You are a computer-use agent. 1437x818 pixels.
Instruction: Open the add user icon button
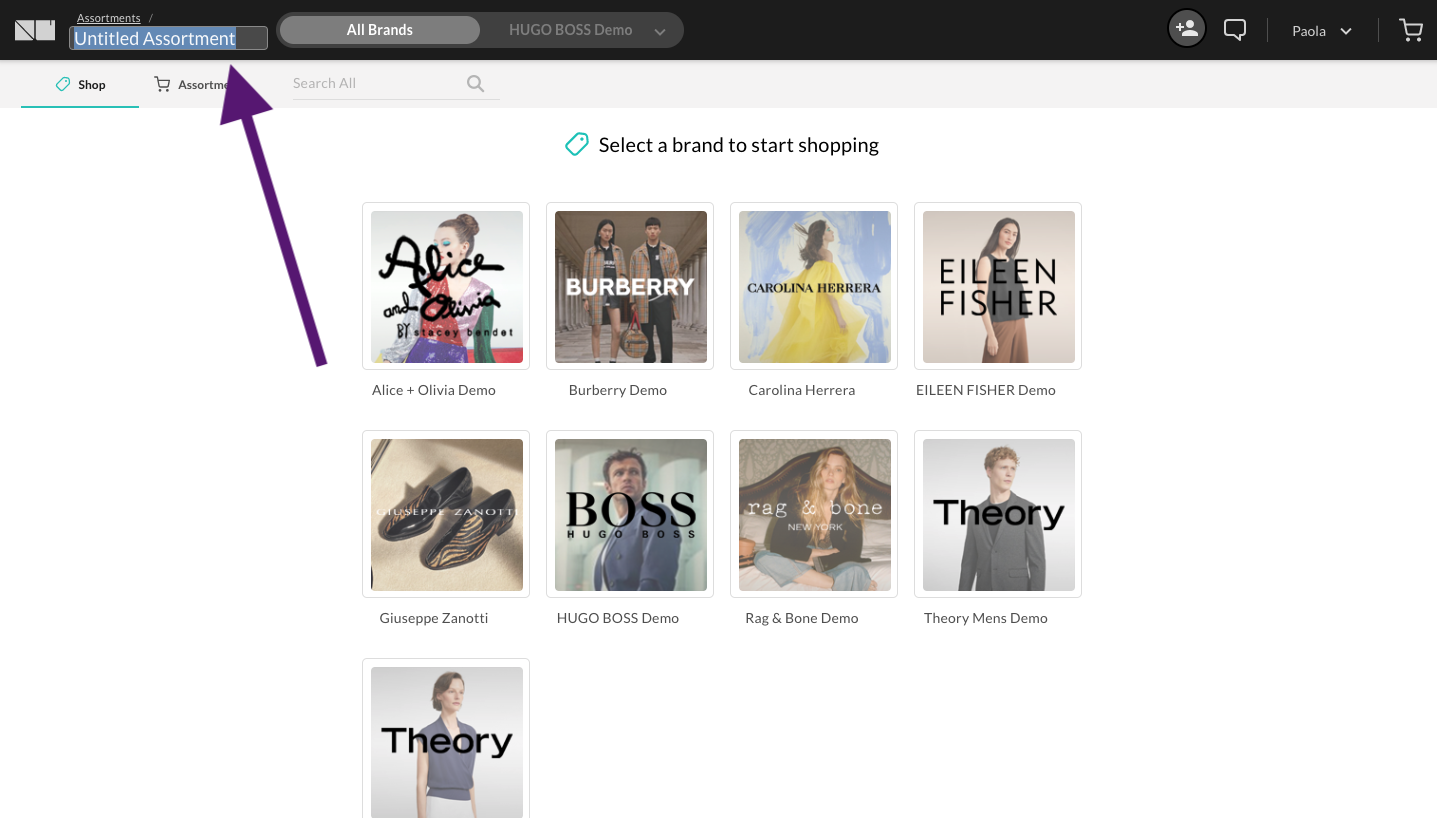click(1187, 29)
